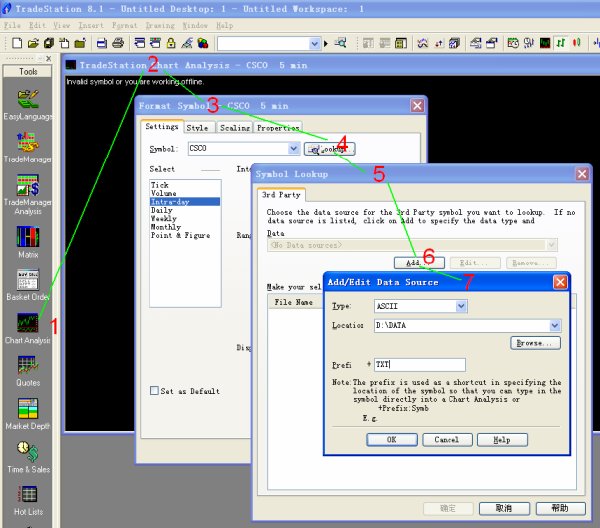Open the Format menu

(x=124, y=26)
